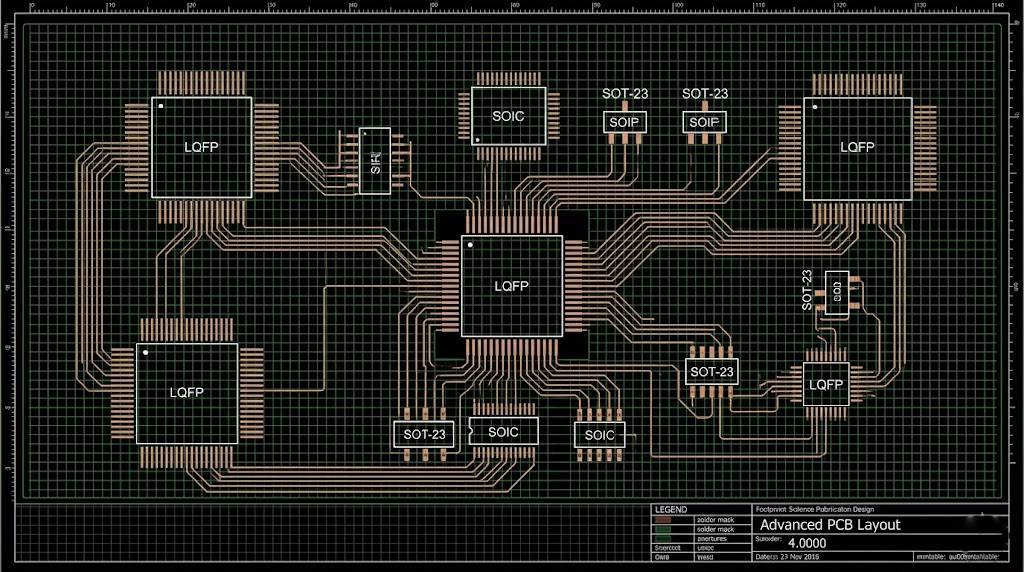The image size is (1024, 572).
Task: Click the vertically labeled SOT-23 component
Action: [x=836, y=294]
